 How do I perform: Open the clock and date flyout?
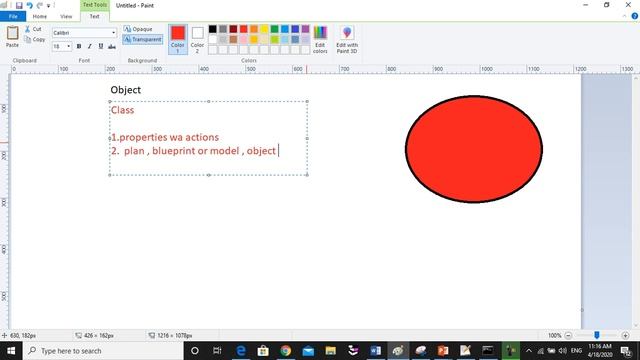coord(600,351)
